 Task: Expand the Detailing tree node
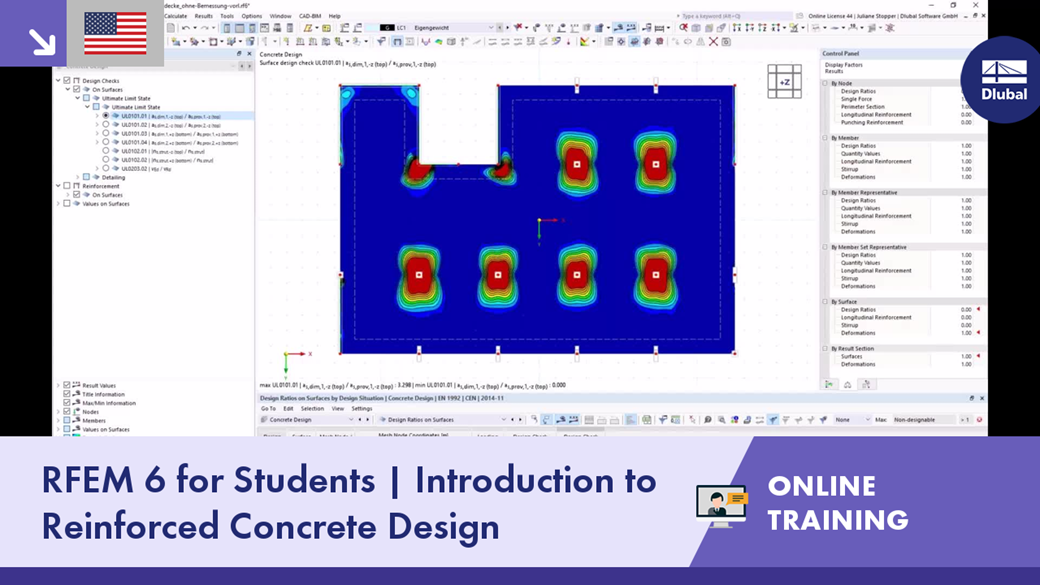click(x=78, y=177)
